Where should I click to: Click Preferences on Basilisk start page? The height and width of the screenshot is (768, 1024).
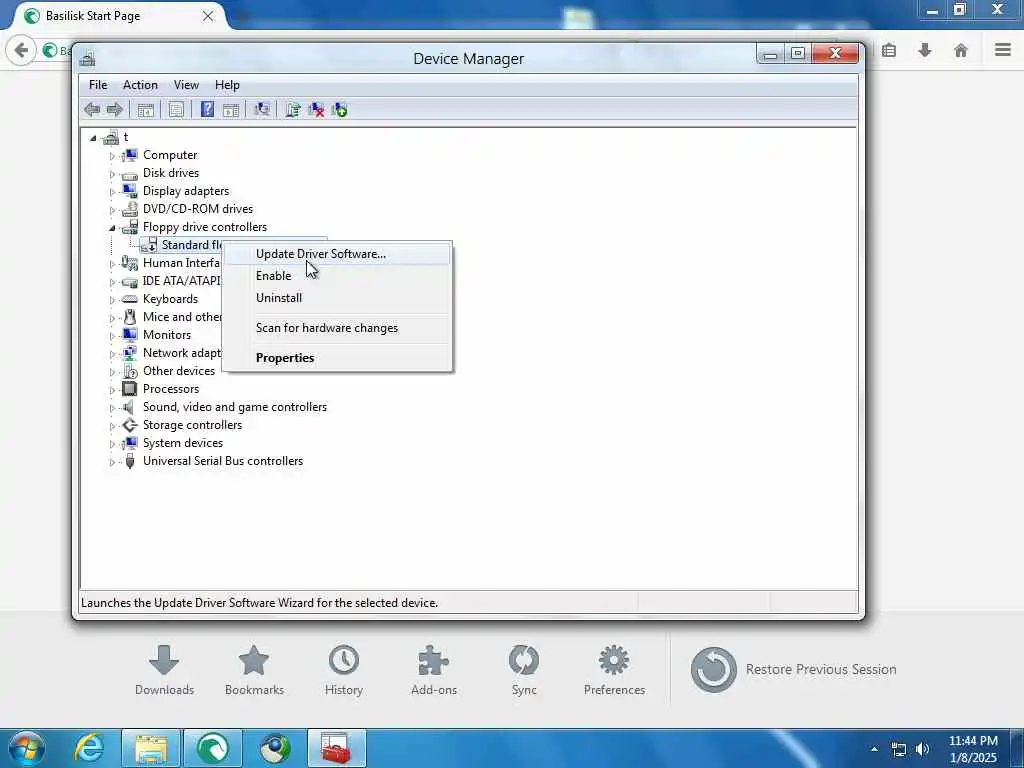[x=614, y=669]
